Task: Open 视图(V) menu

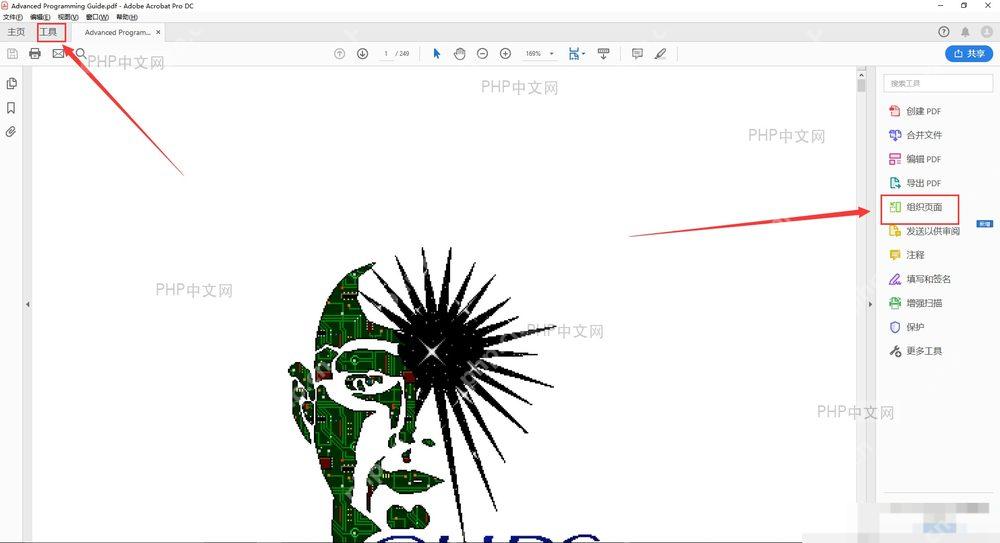Action: pyautogui.click(x=68, y=17)
